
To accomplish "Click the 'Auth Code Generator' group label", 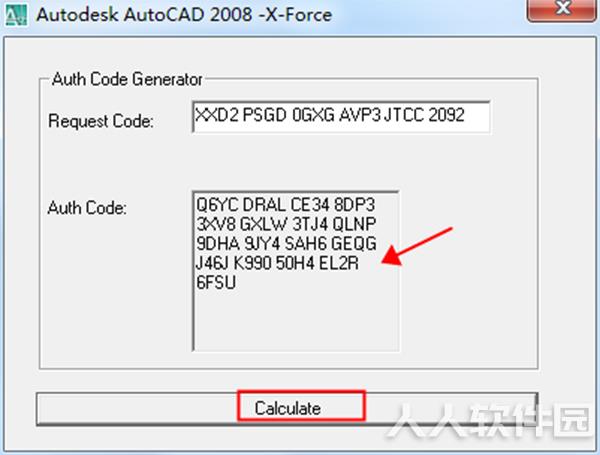I will coord(127,79).
